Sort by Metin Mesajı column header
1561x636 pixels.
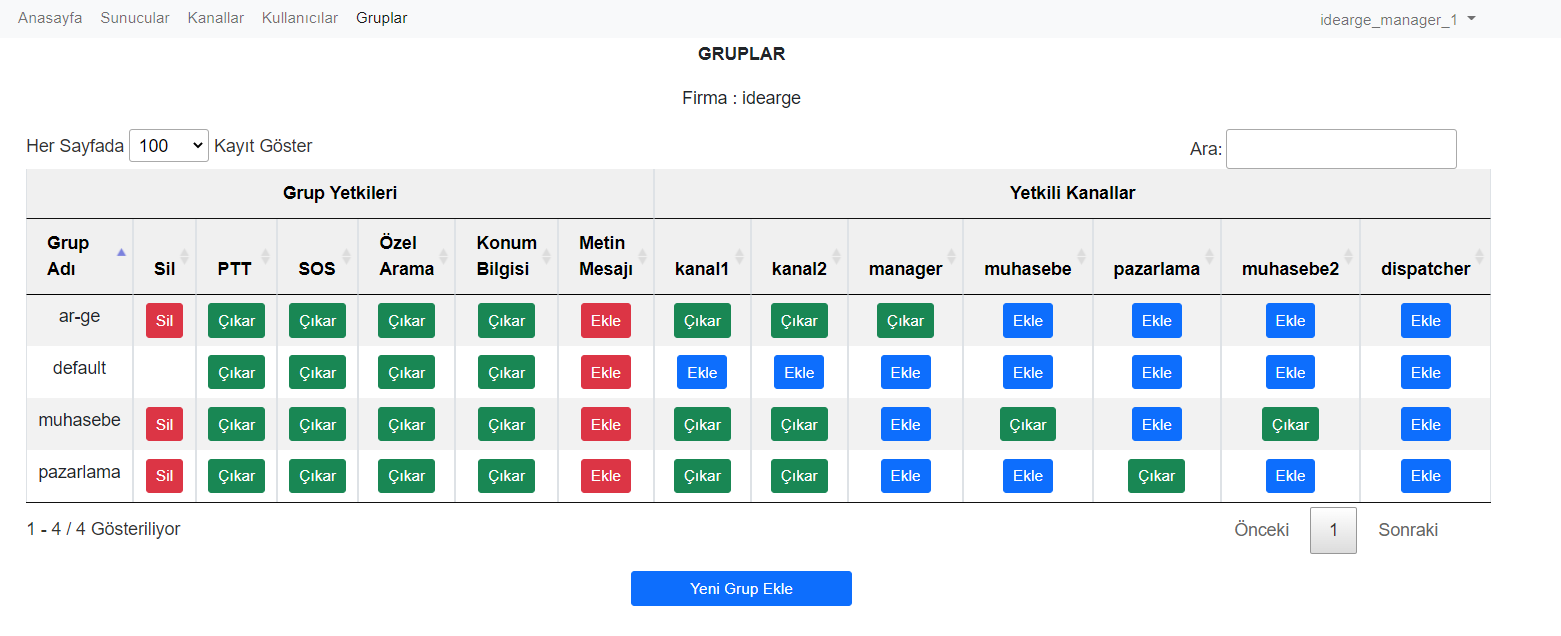click(x=606, y=256)
